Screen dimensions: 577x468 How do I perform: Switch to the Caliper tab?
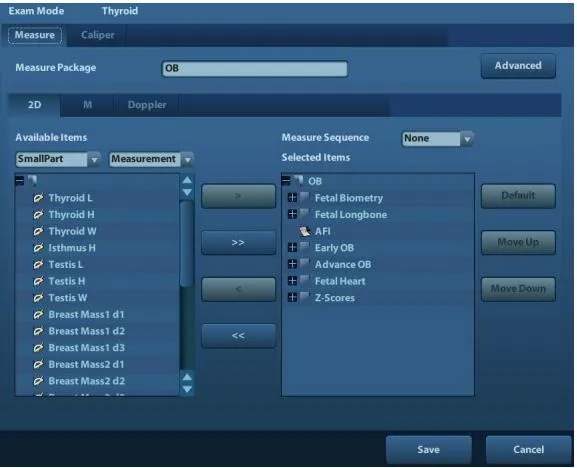click(98, 35)
